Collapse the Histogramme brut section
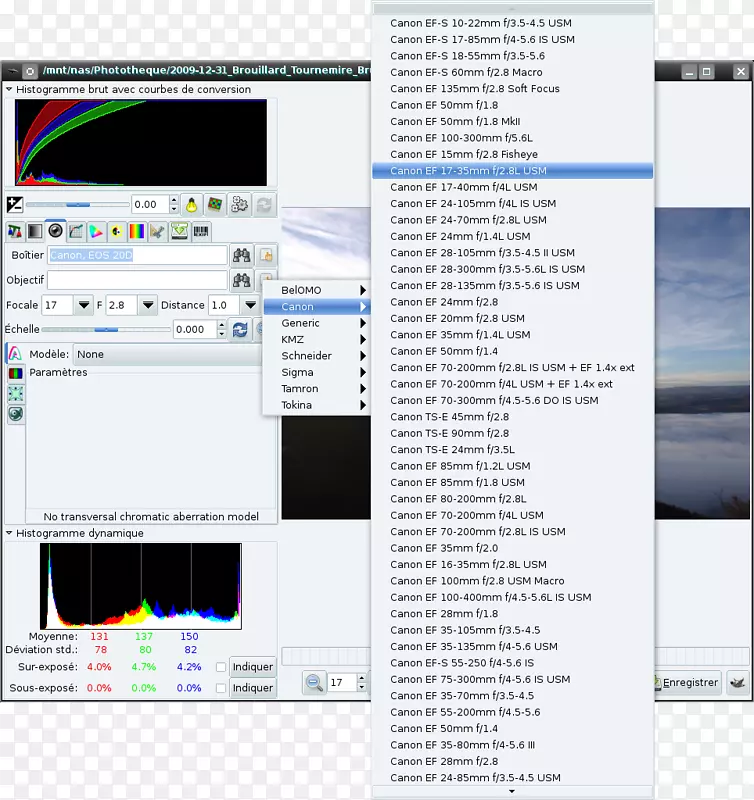This screenshot has width=754, height=800. [9, 89]
